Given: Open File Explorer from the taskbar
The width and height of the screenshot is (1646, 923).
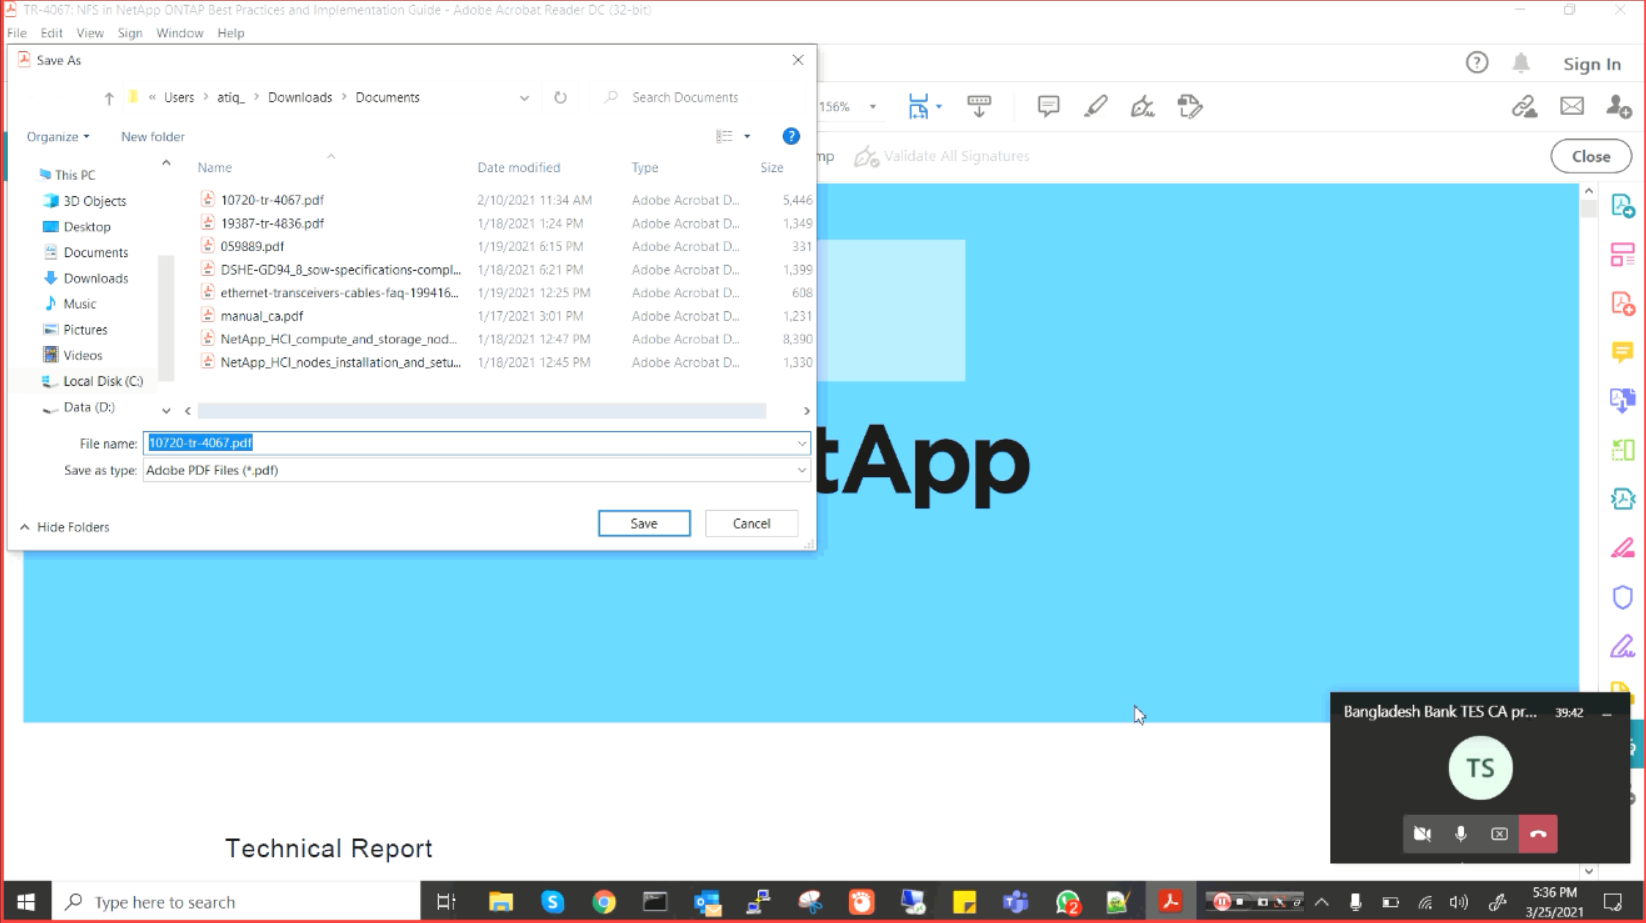Looking at the screenshot, I should (x=501, y=902).
